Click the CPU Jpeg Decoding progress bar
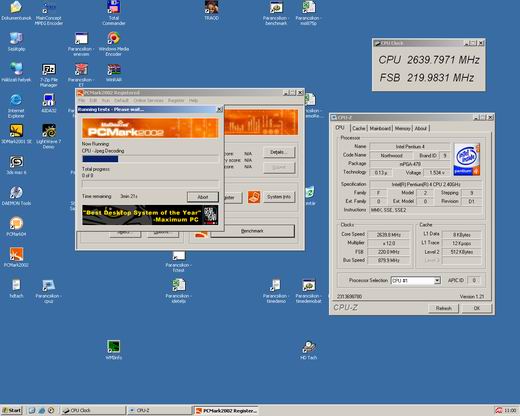 [150, 159]
